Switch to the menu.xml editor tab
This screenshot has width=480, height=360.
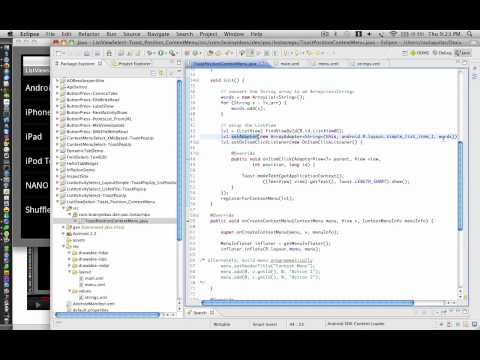[327, 63]
